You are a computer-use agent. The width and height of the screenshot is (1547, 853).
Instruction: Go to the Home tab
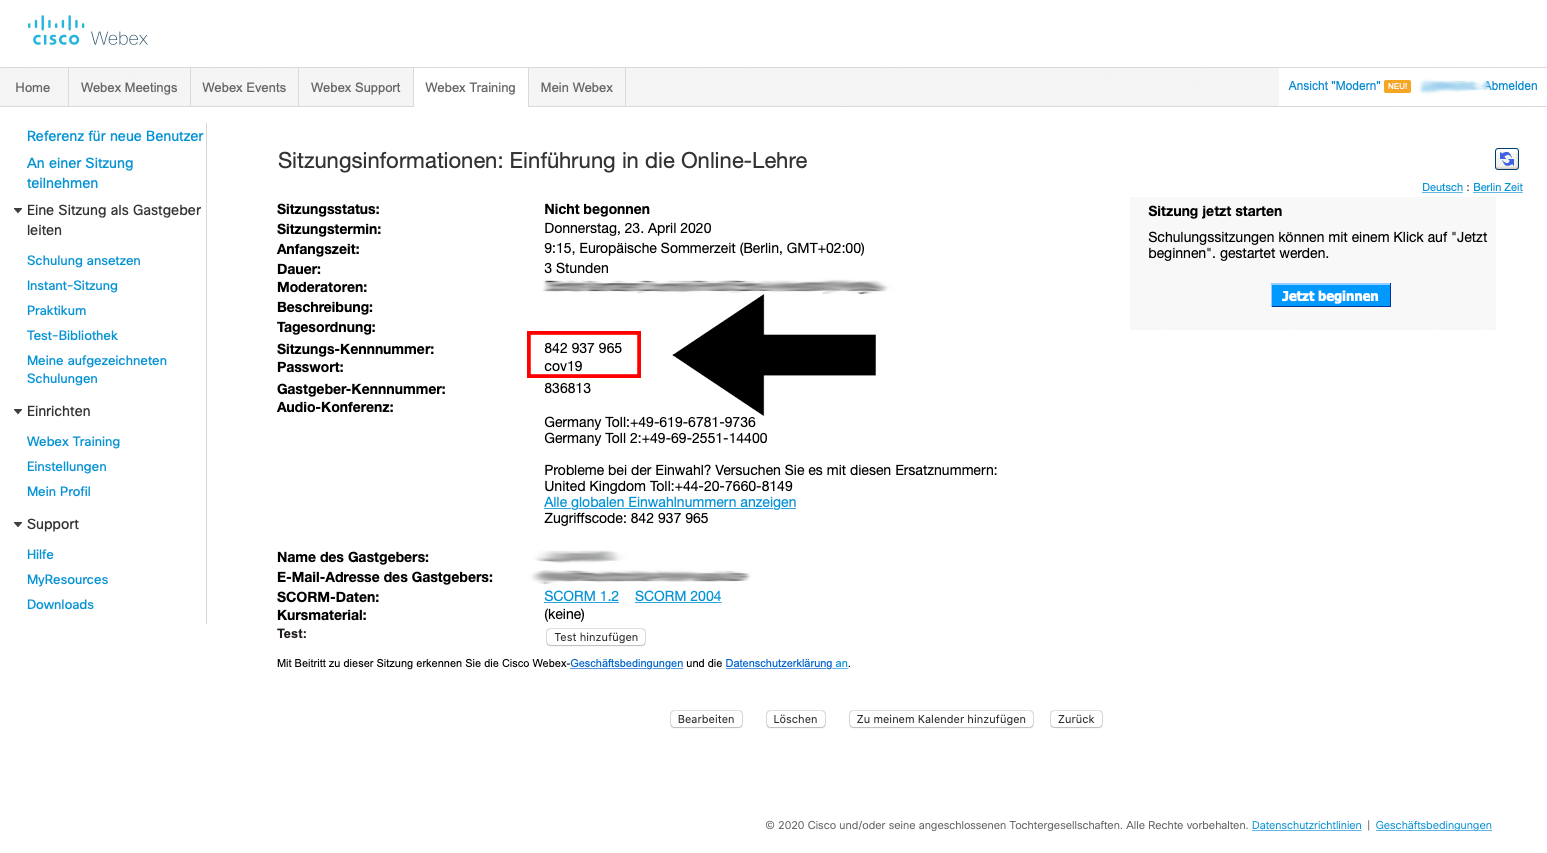pos(33,88)
